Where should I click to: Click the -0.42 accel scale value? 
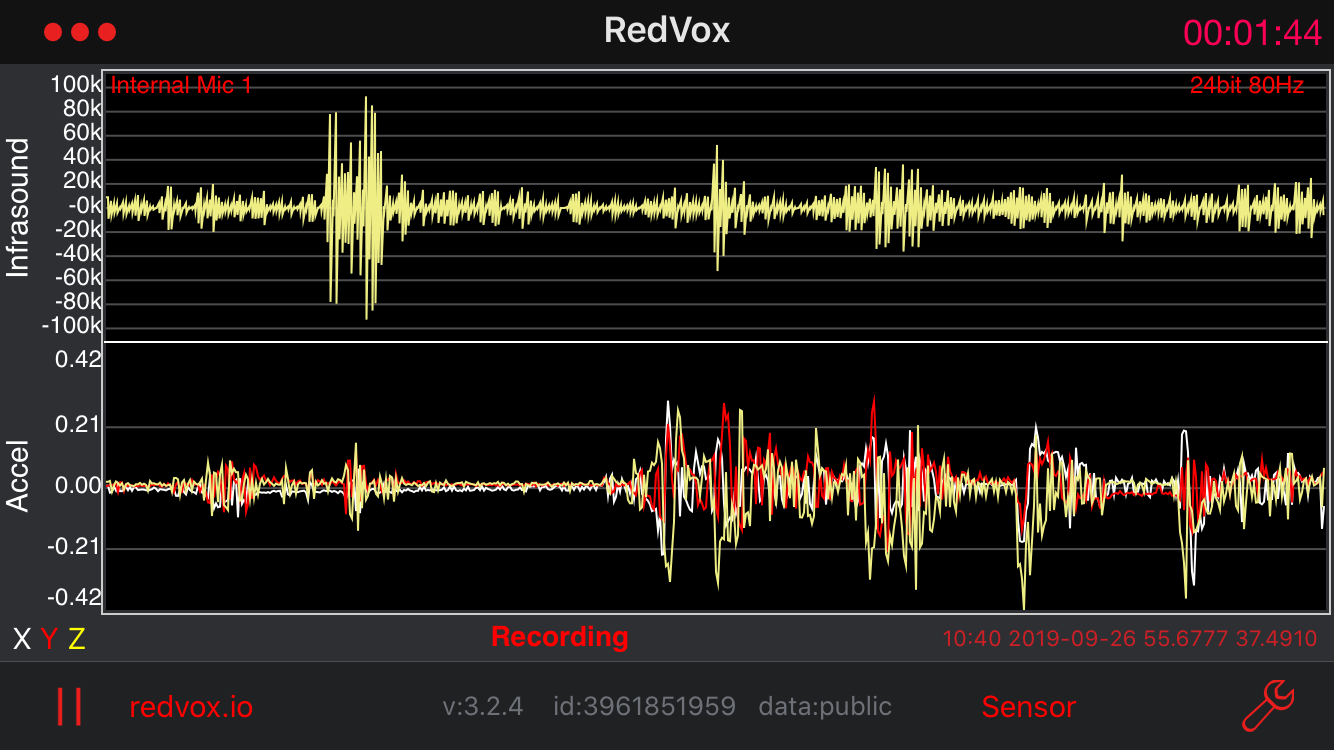[x=74, y=598]
